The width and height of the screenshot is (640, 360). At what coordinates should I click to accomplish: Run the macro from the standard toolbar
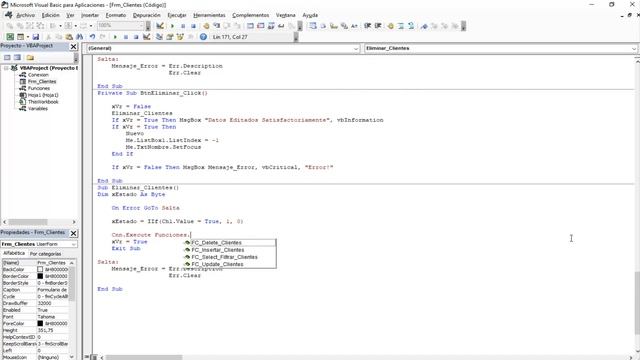115,37
